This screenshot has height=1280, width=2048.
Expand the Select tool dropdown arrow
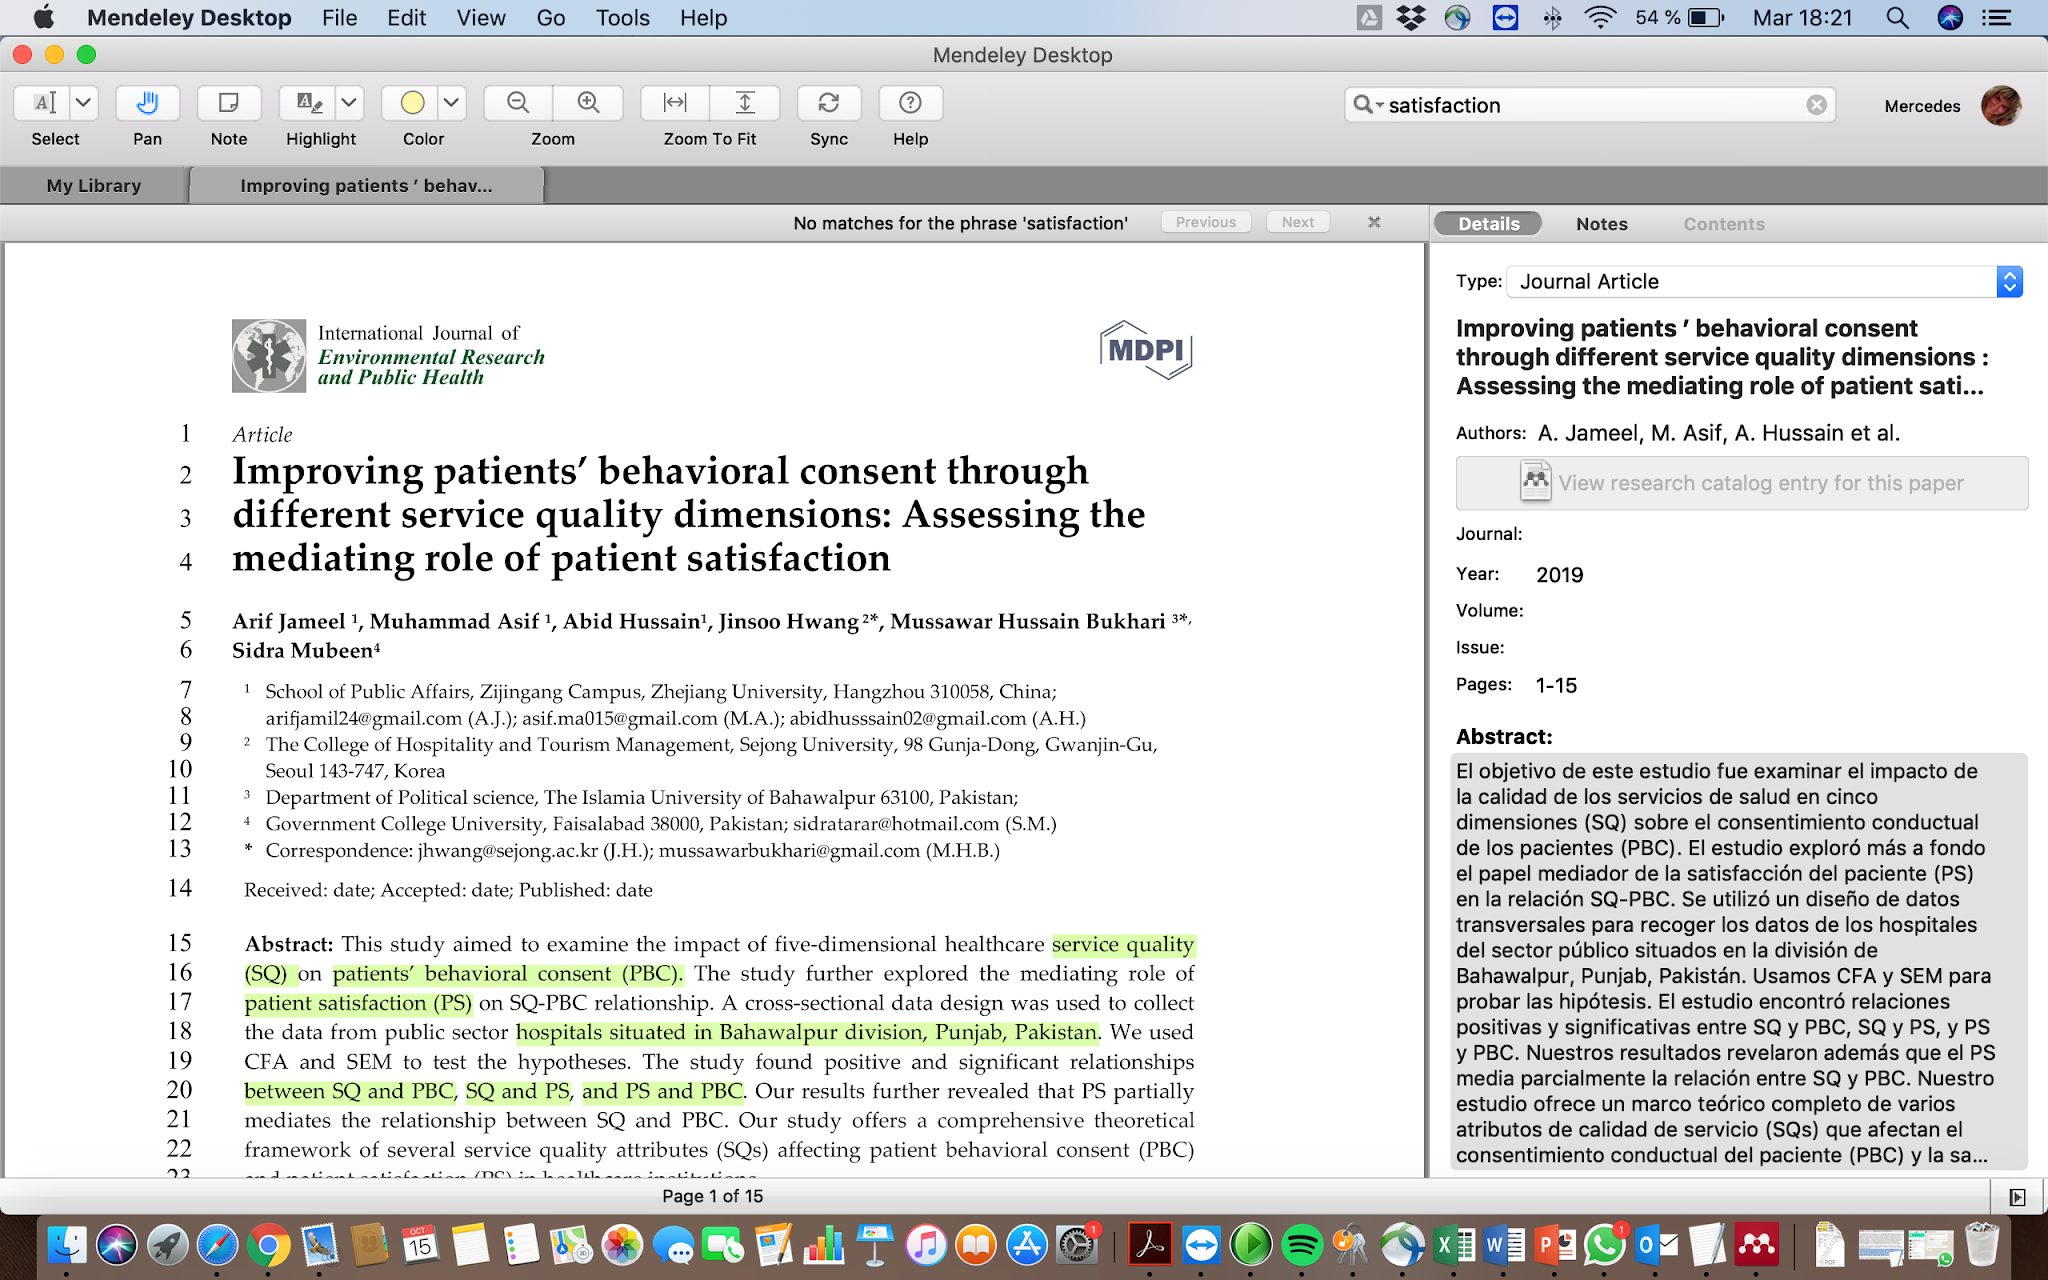point(84,103)
